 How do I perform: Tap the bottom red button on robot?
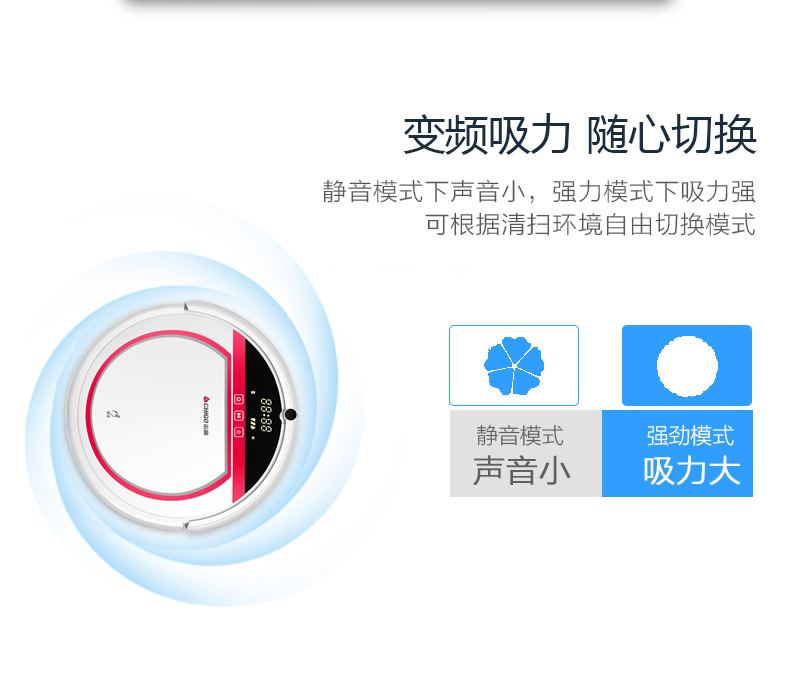coord(239,432)
